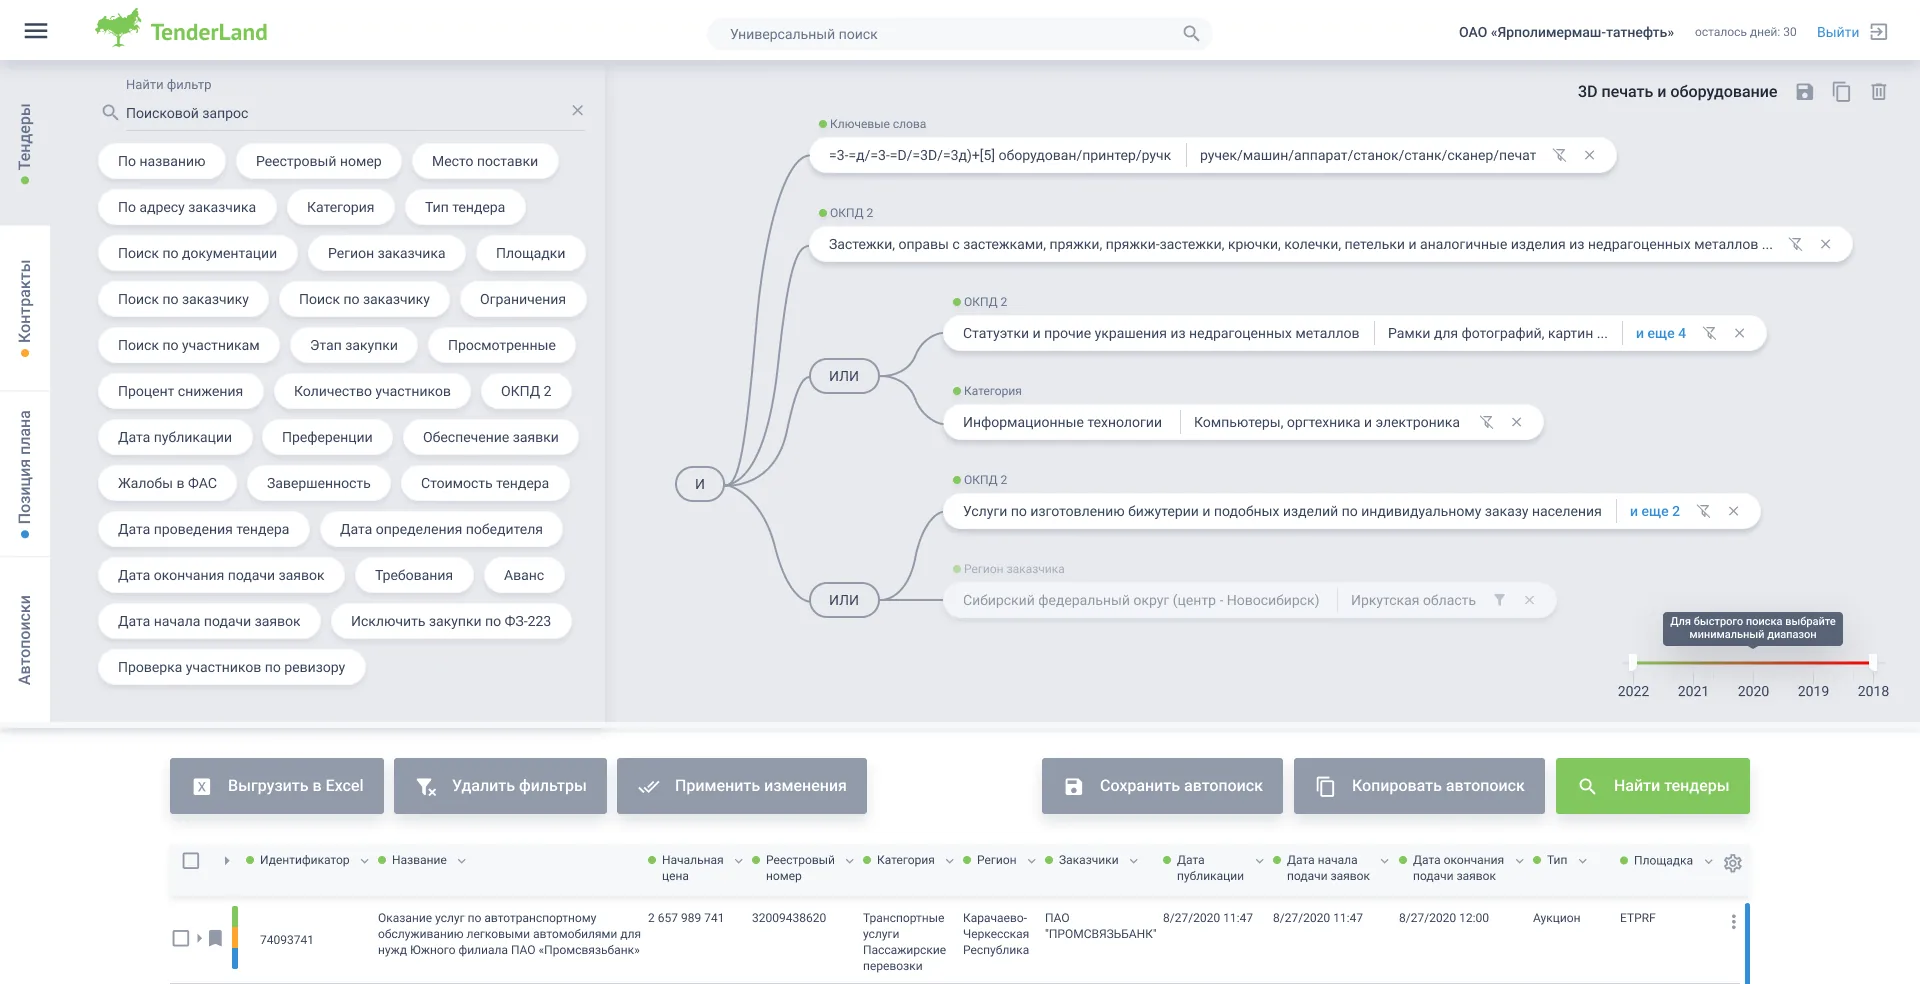Delete the autosearch with the trash icon
1920x984 pixels.
(x=1879, y=92)
